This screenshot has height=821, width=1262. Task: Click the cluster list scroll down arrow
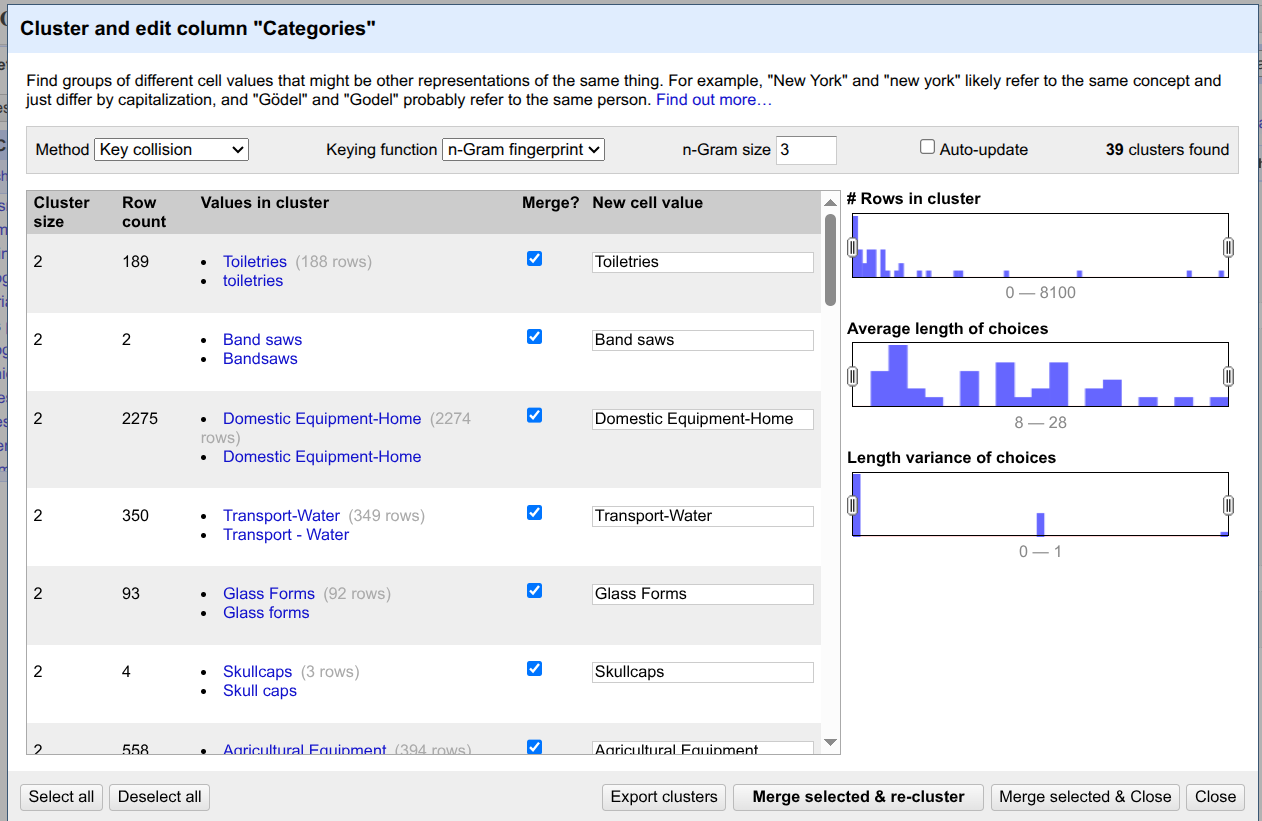pos(830,743)
